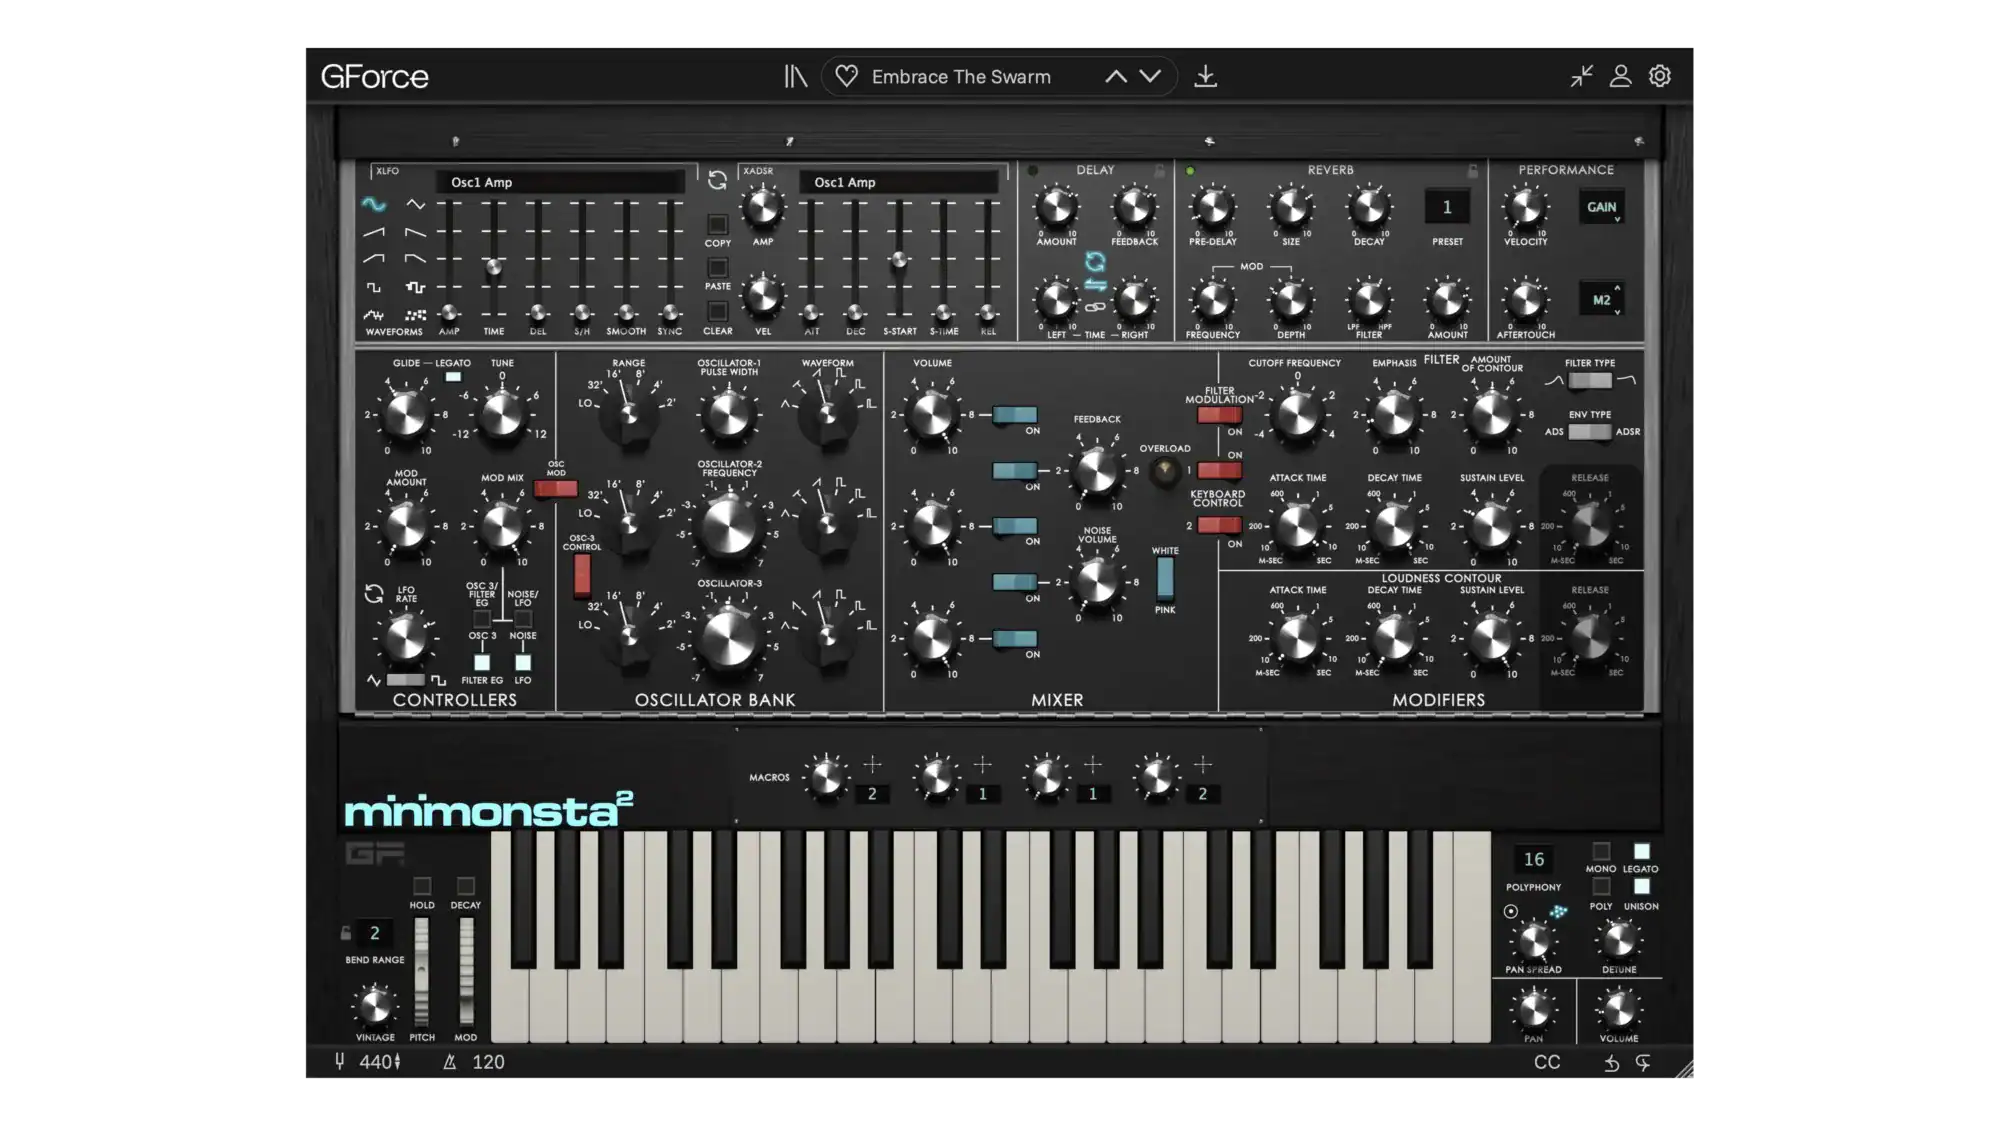
Task: Open settings with the gear icon
Action: pyautogui.click(x=1660, y=76)
